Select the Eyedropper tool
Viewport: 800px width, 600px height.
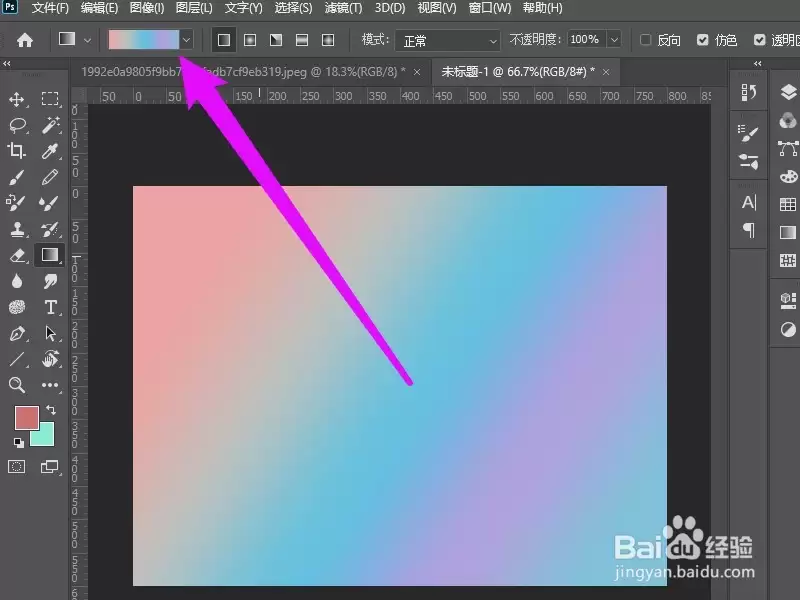coord(49,151)
